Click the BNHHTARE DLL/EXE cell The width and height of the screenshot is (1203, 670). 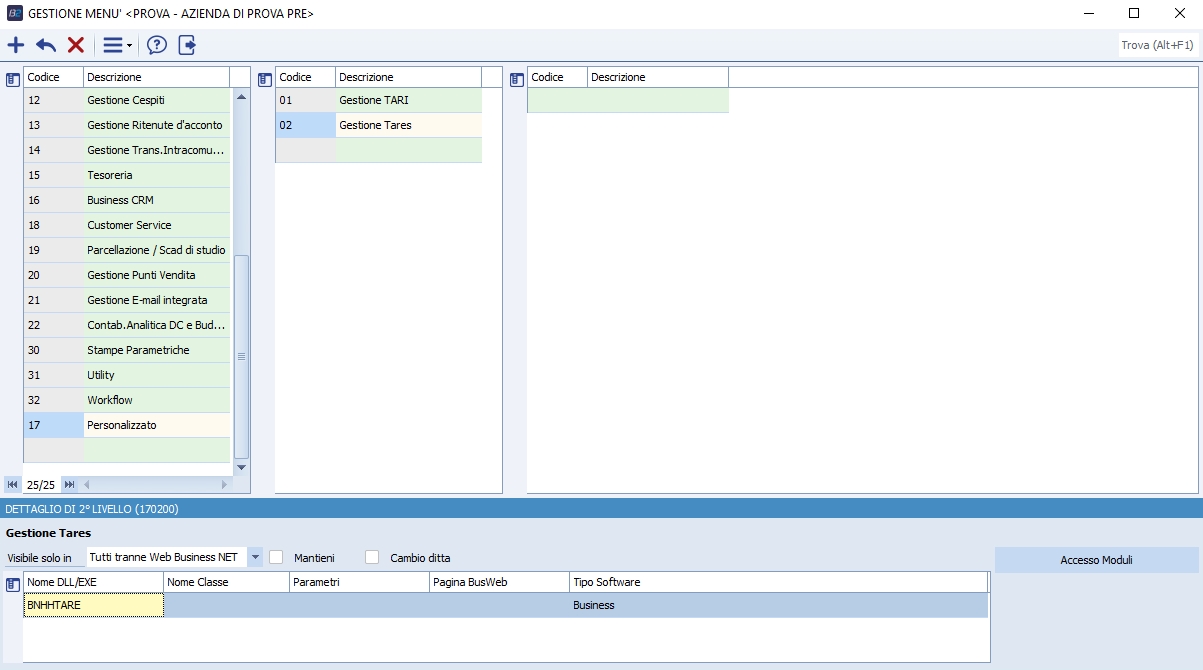point(94,605)
